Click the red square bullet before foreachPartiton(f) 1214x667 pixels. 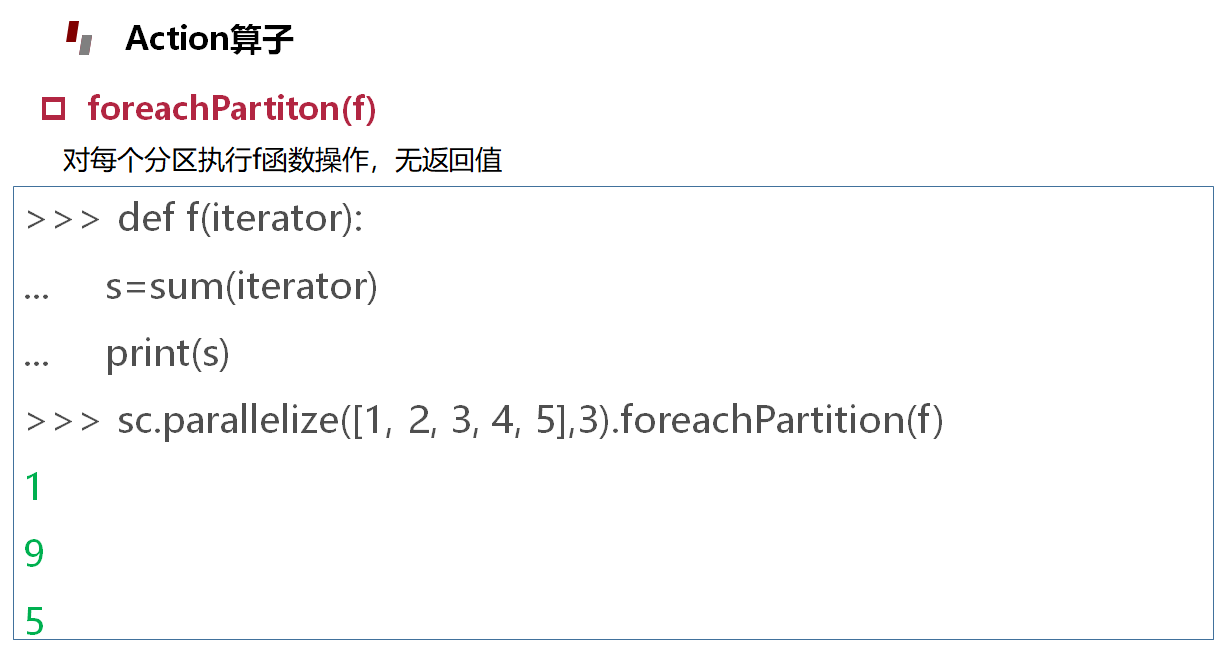click(x=53, y=108)
